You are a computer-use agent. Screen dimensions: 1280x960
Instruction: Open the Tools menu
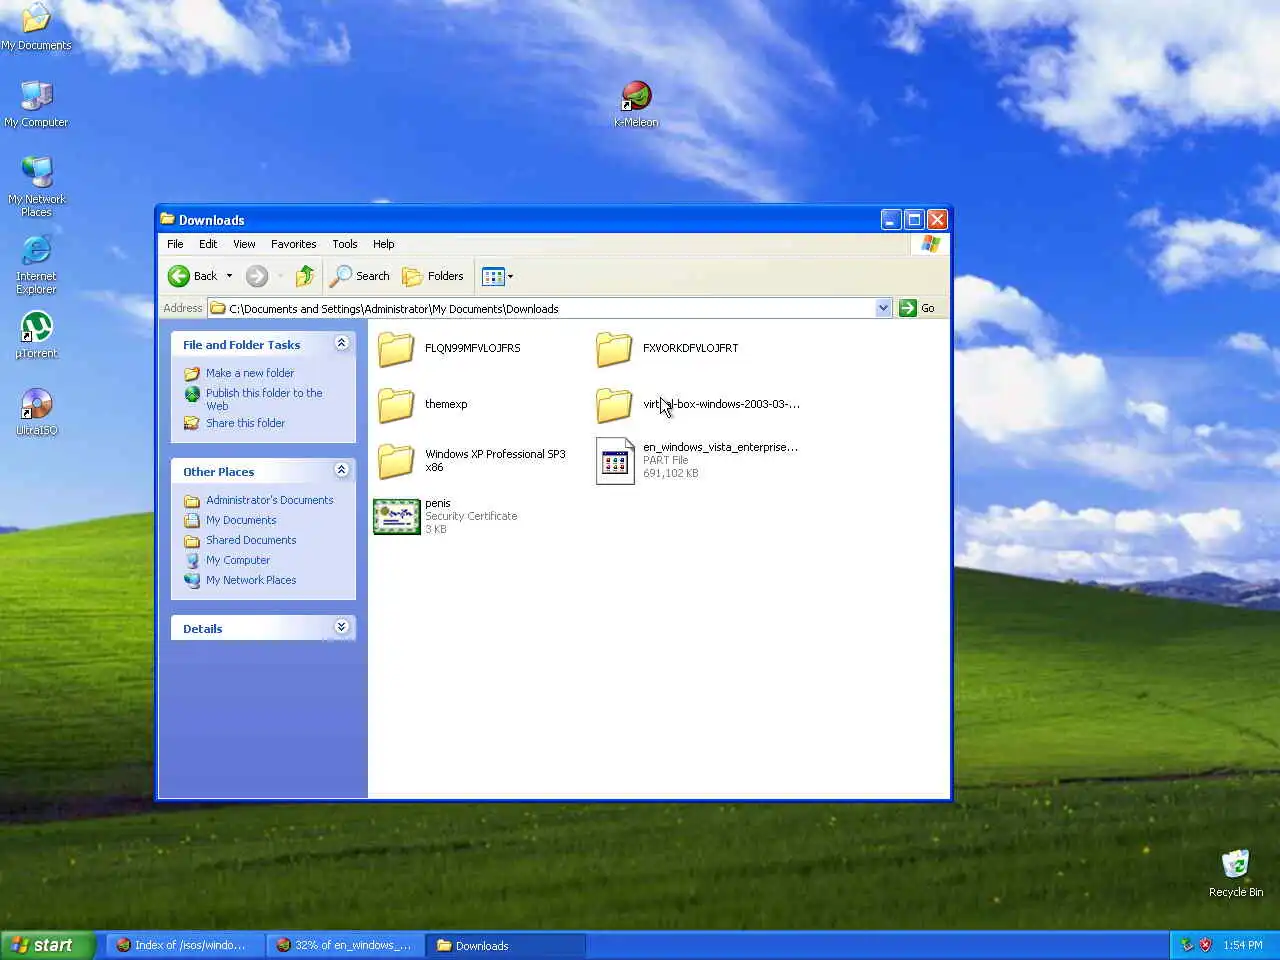point(345,244)
